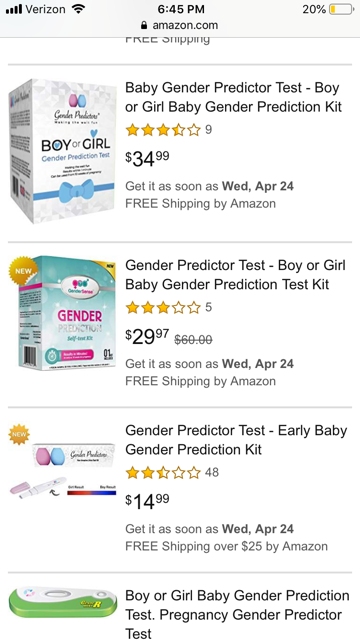Tap the battery indicator icon

342,9
